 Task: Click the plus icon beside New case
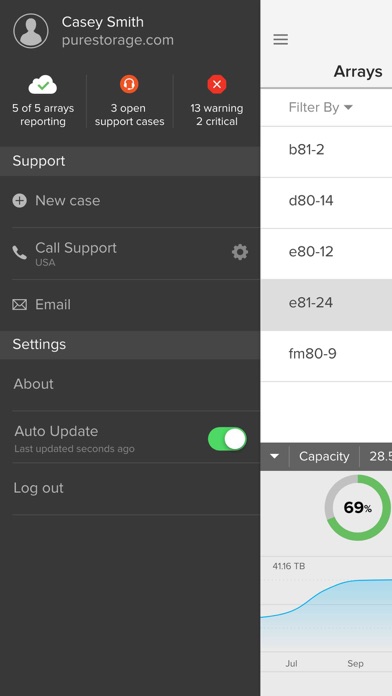(x=19, y=201)
